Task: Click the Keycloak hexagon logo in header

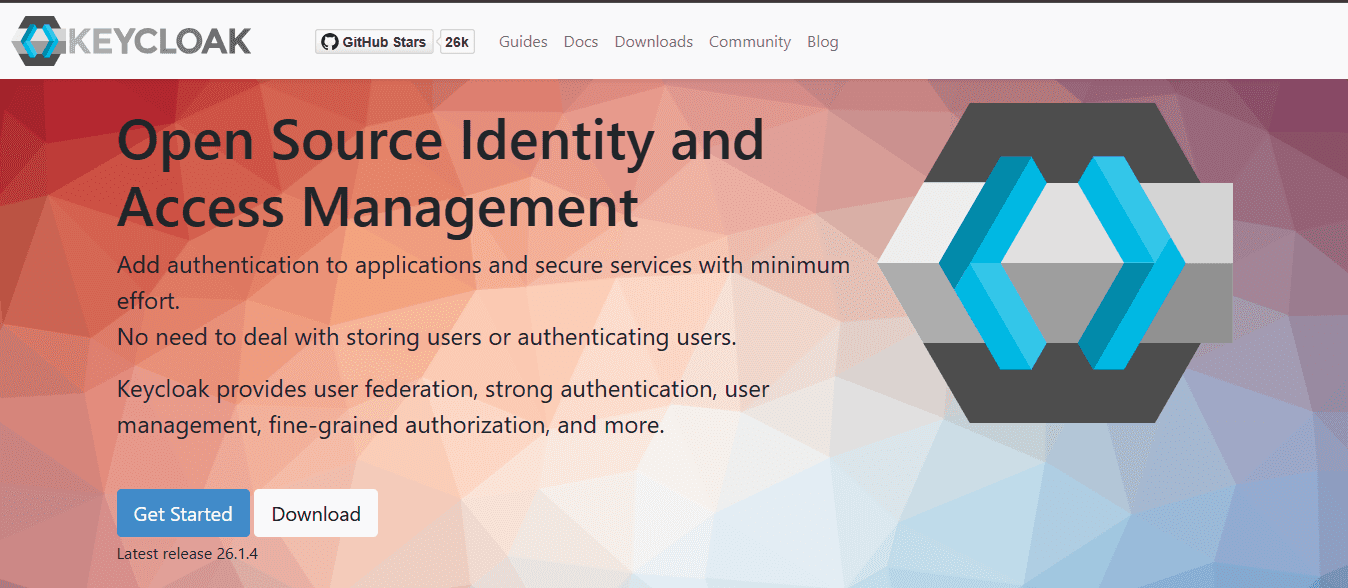Action: pyautogui.click(x=39, y=41)
